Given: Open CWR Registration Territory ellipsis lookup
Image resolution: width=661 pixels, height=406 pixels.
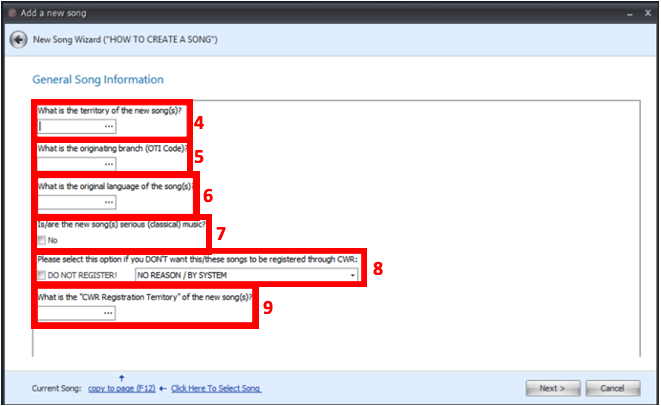Looking at the screenshot, I should pyautogui.click(x=108, y=314).
